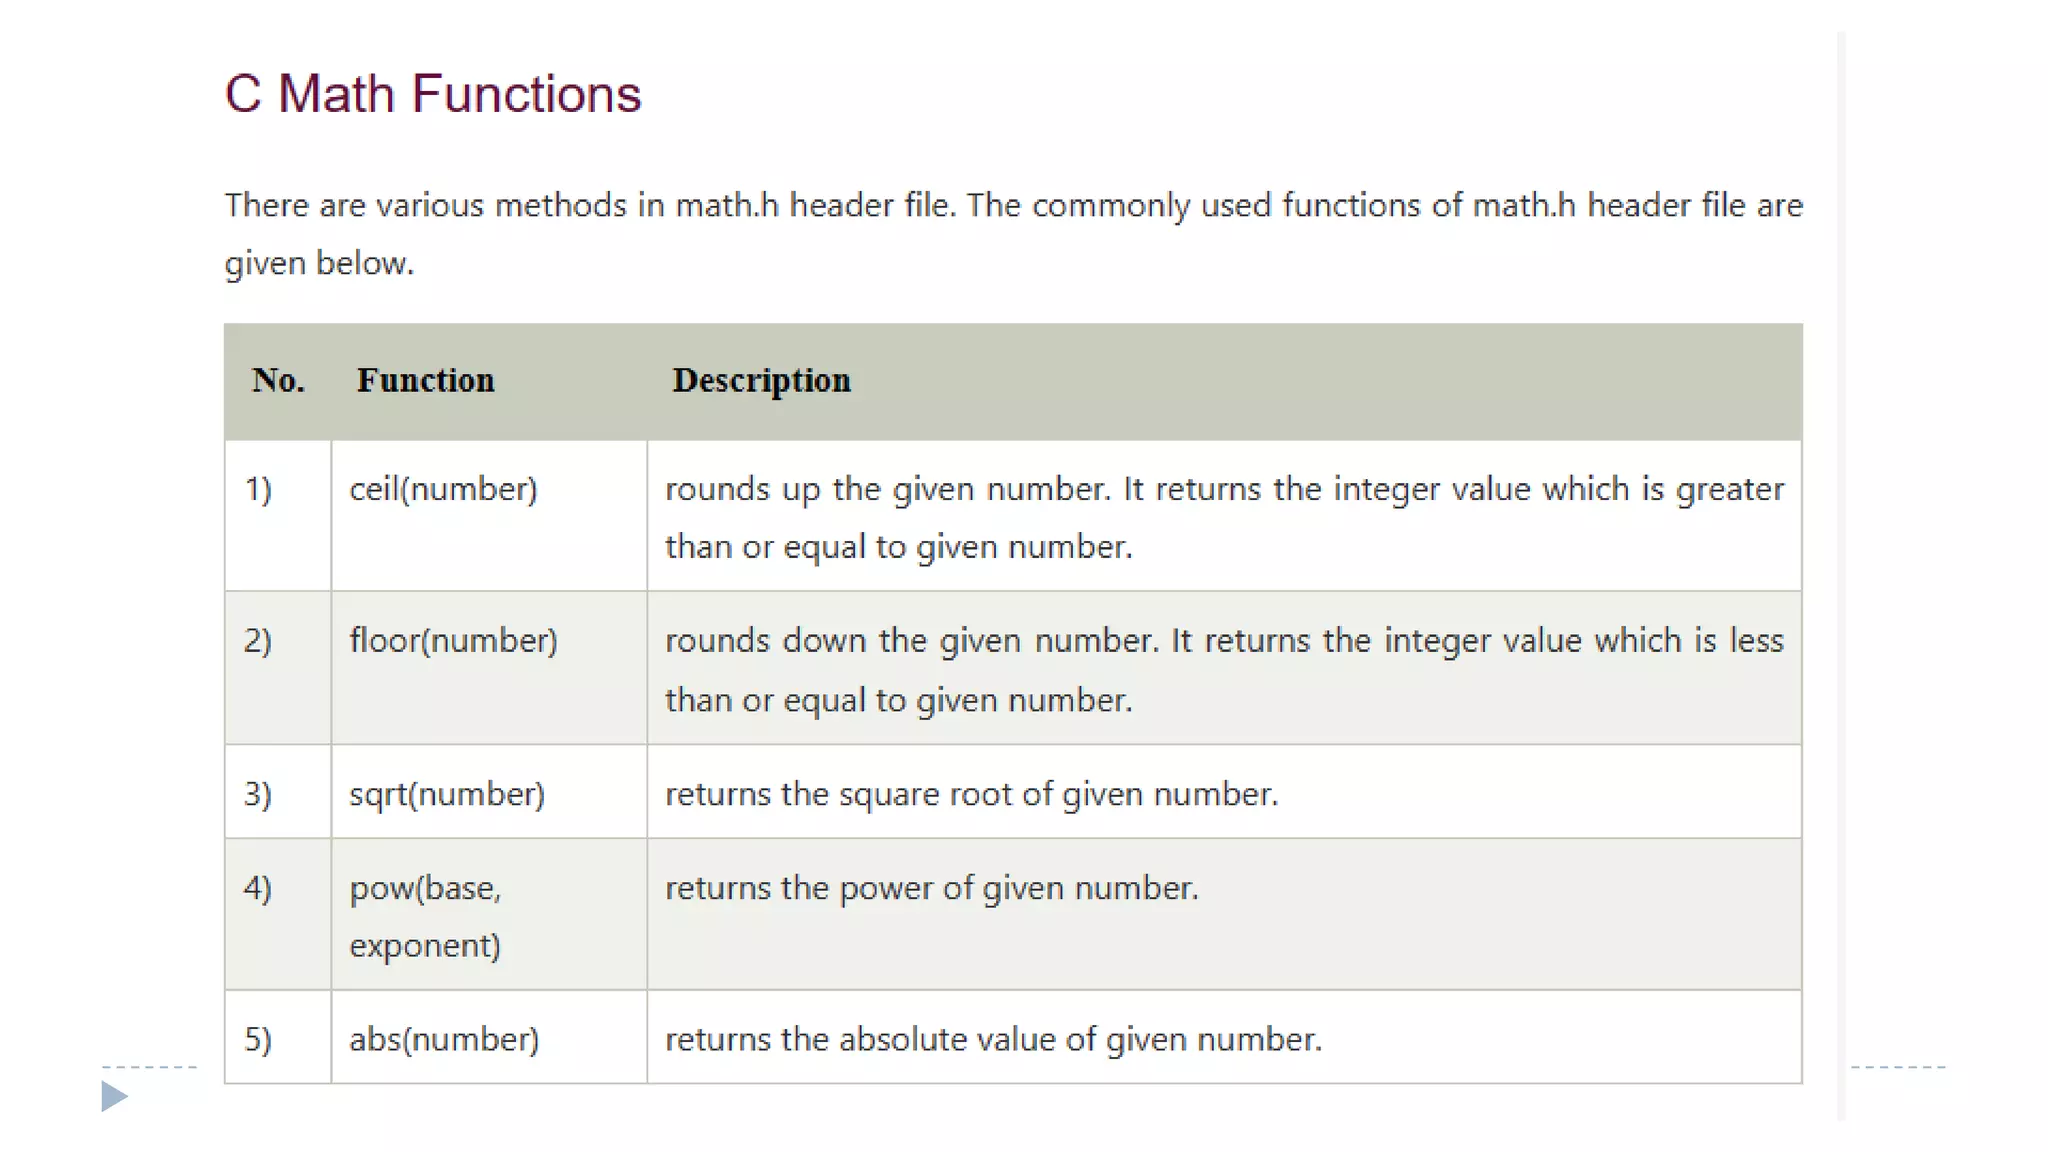The image size is (2048, 1152).
Task: Click the 'rounds down the given number' description
Action: [1224, 670]
